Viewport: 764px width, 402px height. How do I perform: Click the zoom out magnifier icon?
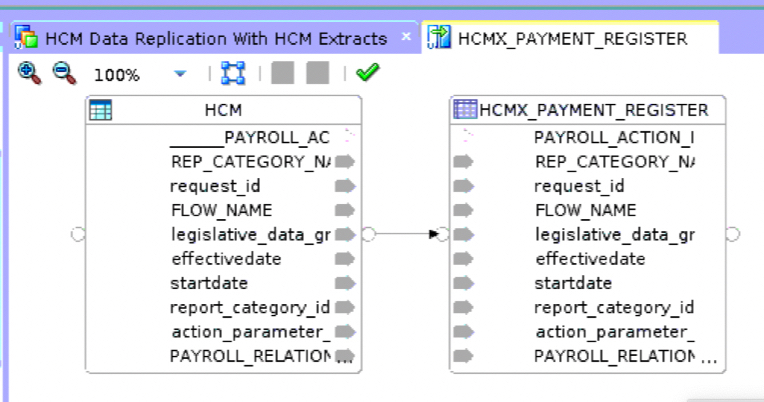click(64, 73)
